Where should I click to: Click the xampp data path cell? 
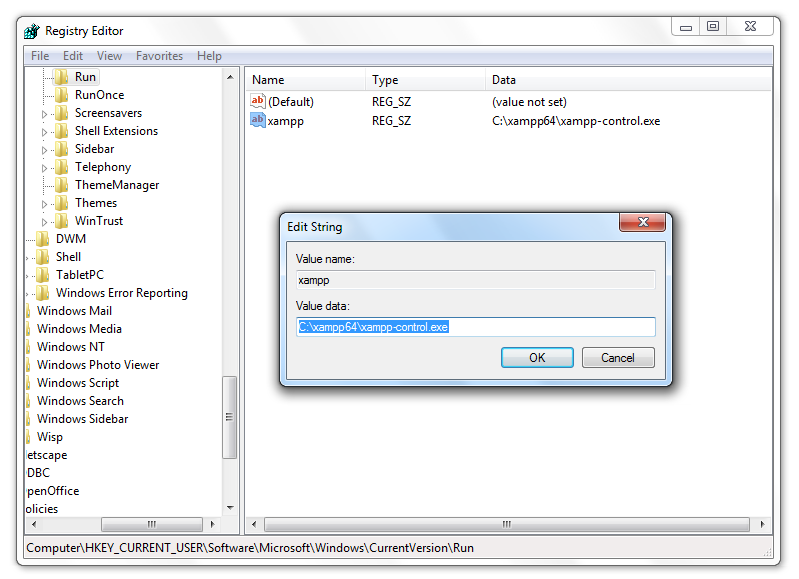coord(576,121)
